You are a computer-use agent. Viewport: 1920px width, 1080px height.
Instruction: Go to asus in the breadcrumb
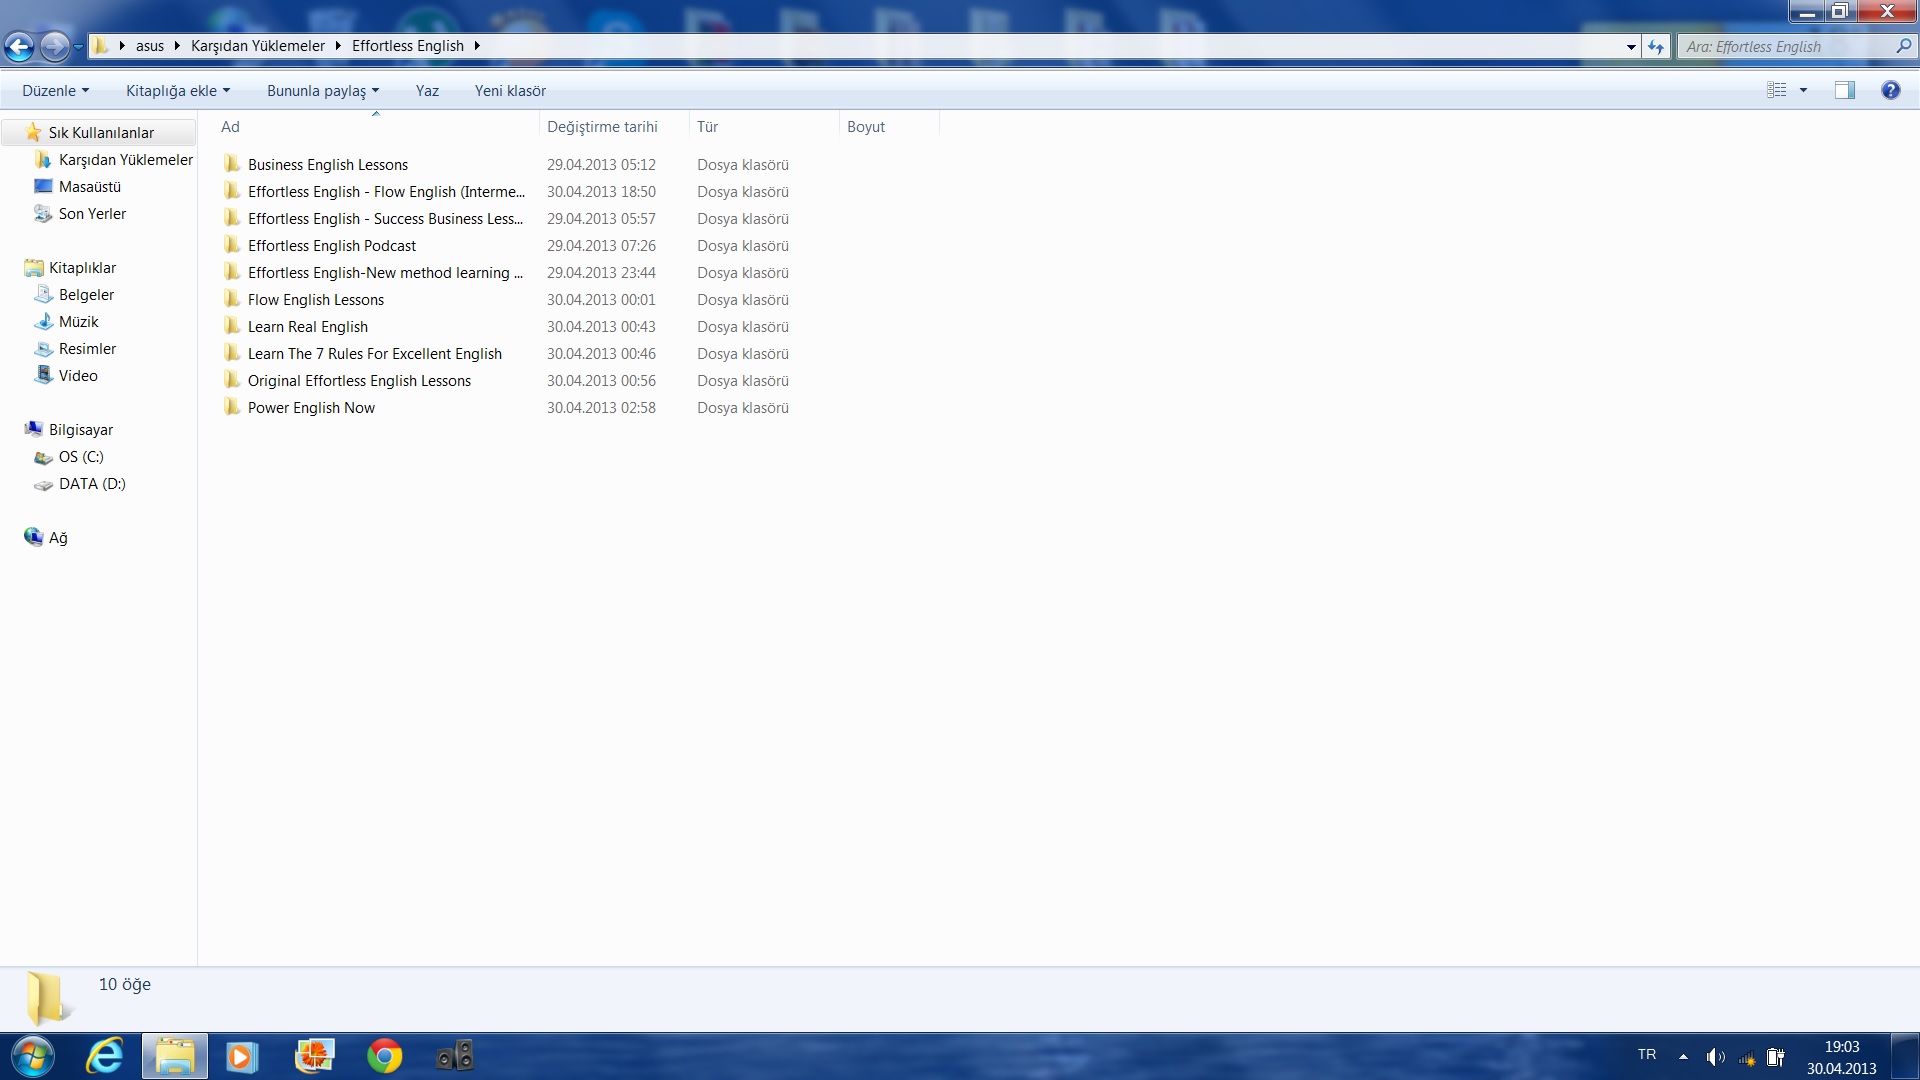tap(150, 46)
